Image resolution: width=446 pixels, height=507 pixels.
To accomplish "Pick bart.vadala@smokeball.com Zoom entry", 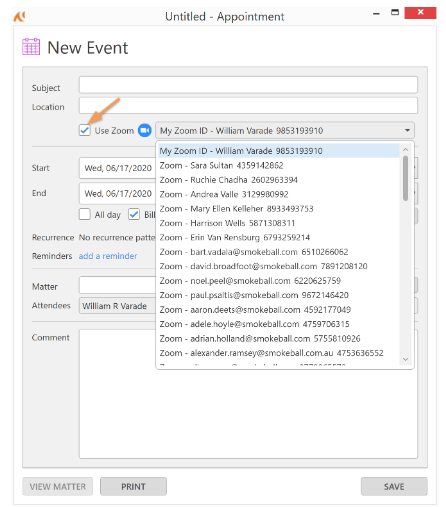I will point(279,252).
